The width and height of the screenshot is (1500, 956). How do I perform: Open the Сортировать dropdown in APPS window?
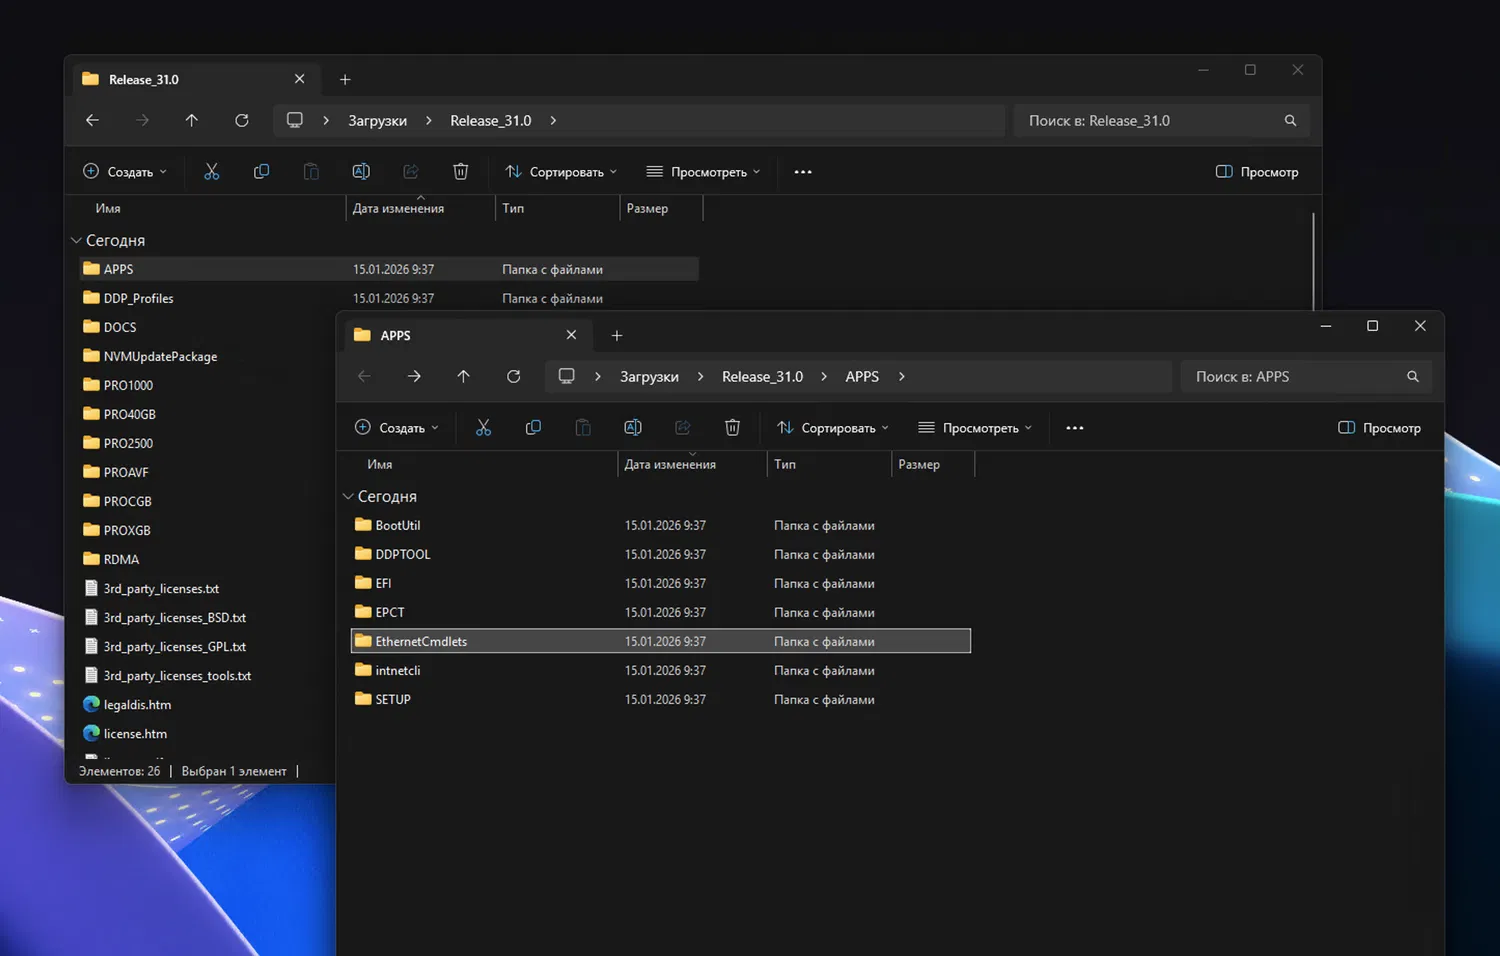833,428
